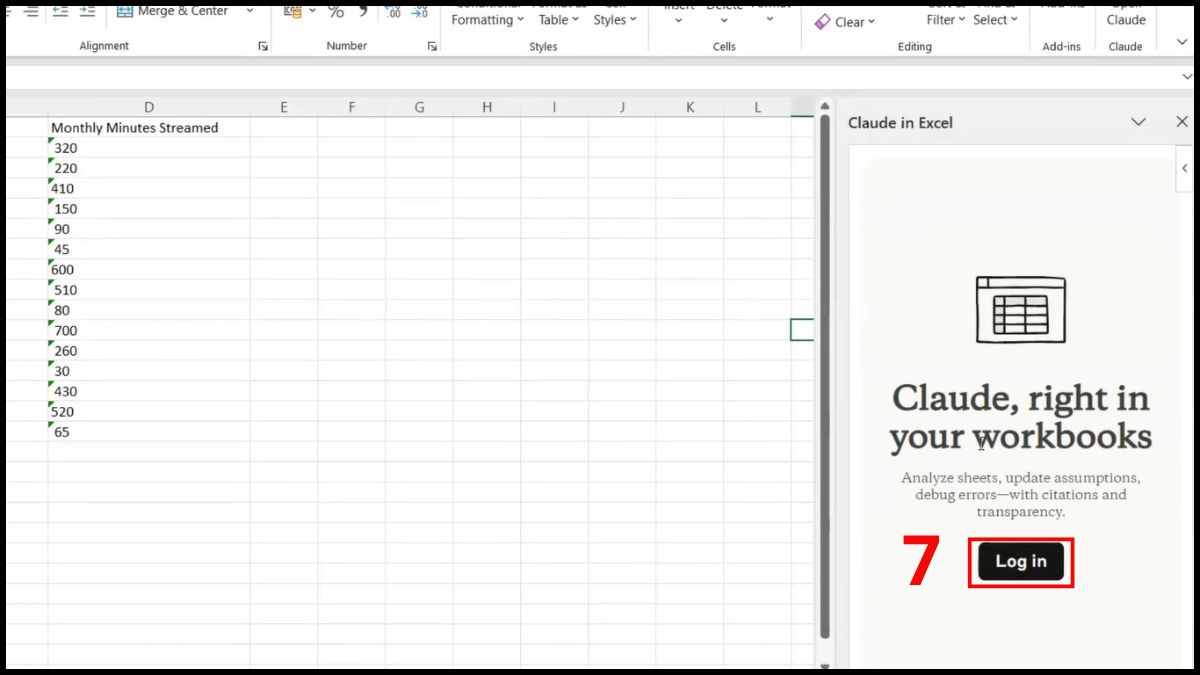Image resolution: width=1200 pixels, height=675 pixels.
Task: Log in to Claude
Action: pyautogui.click(x=1021, y=561)
